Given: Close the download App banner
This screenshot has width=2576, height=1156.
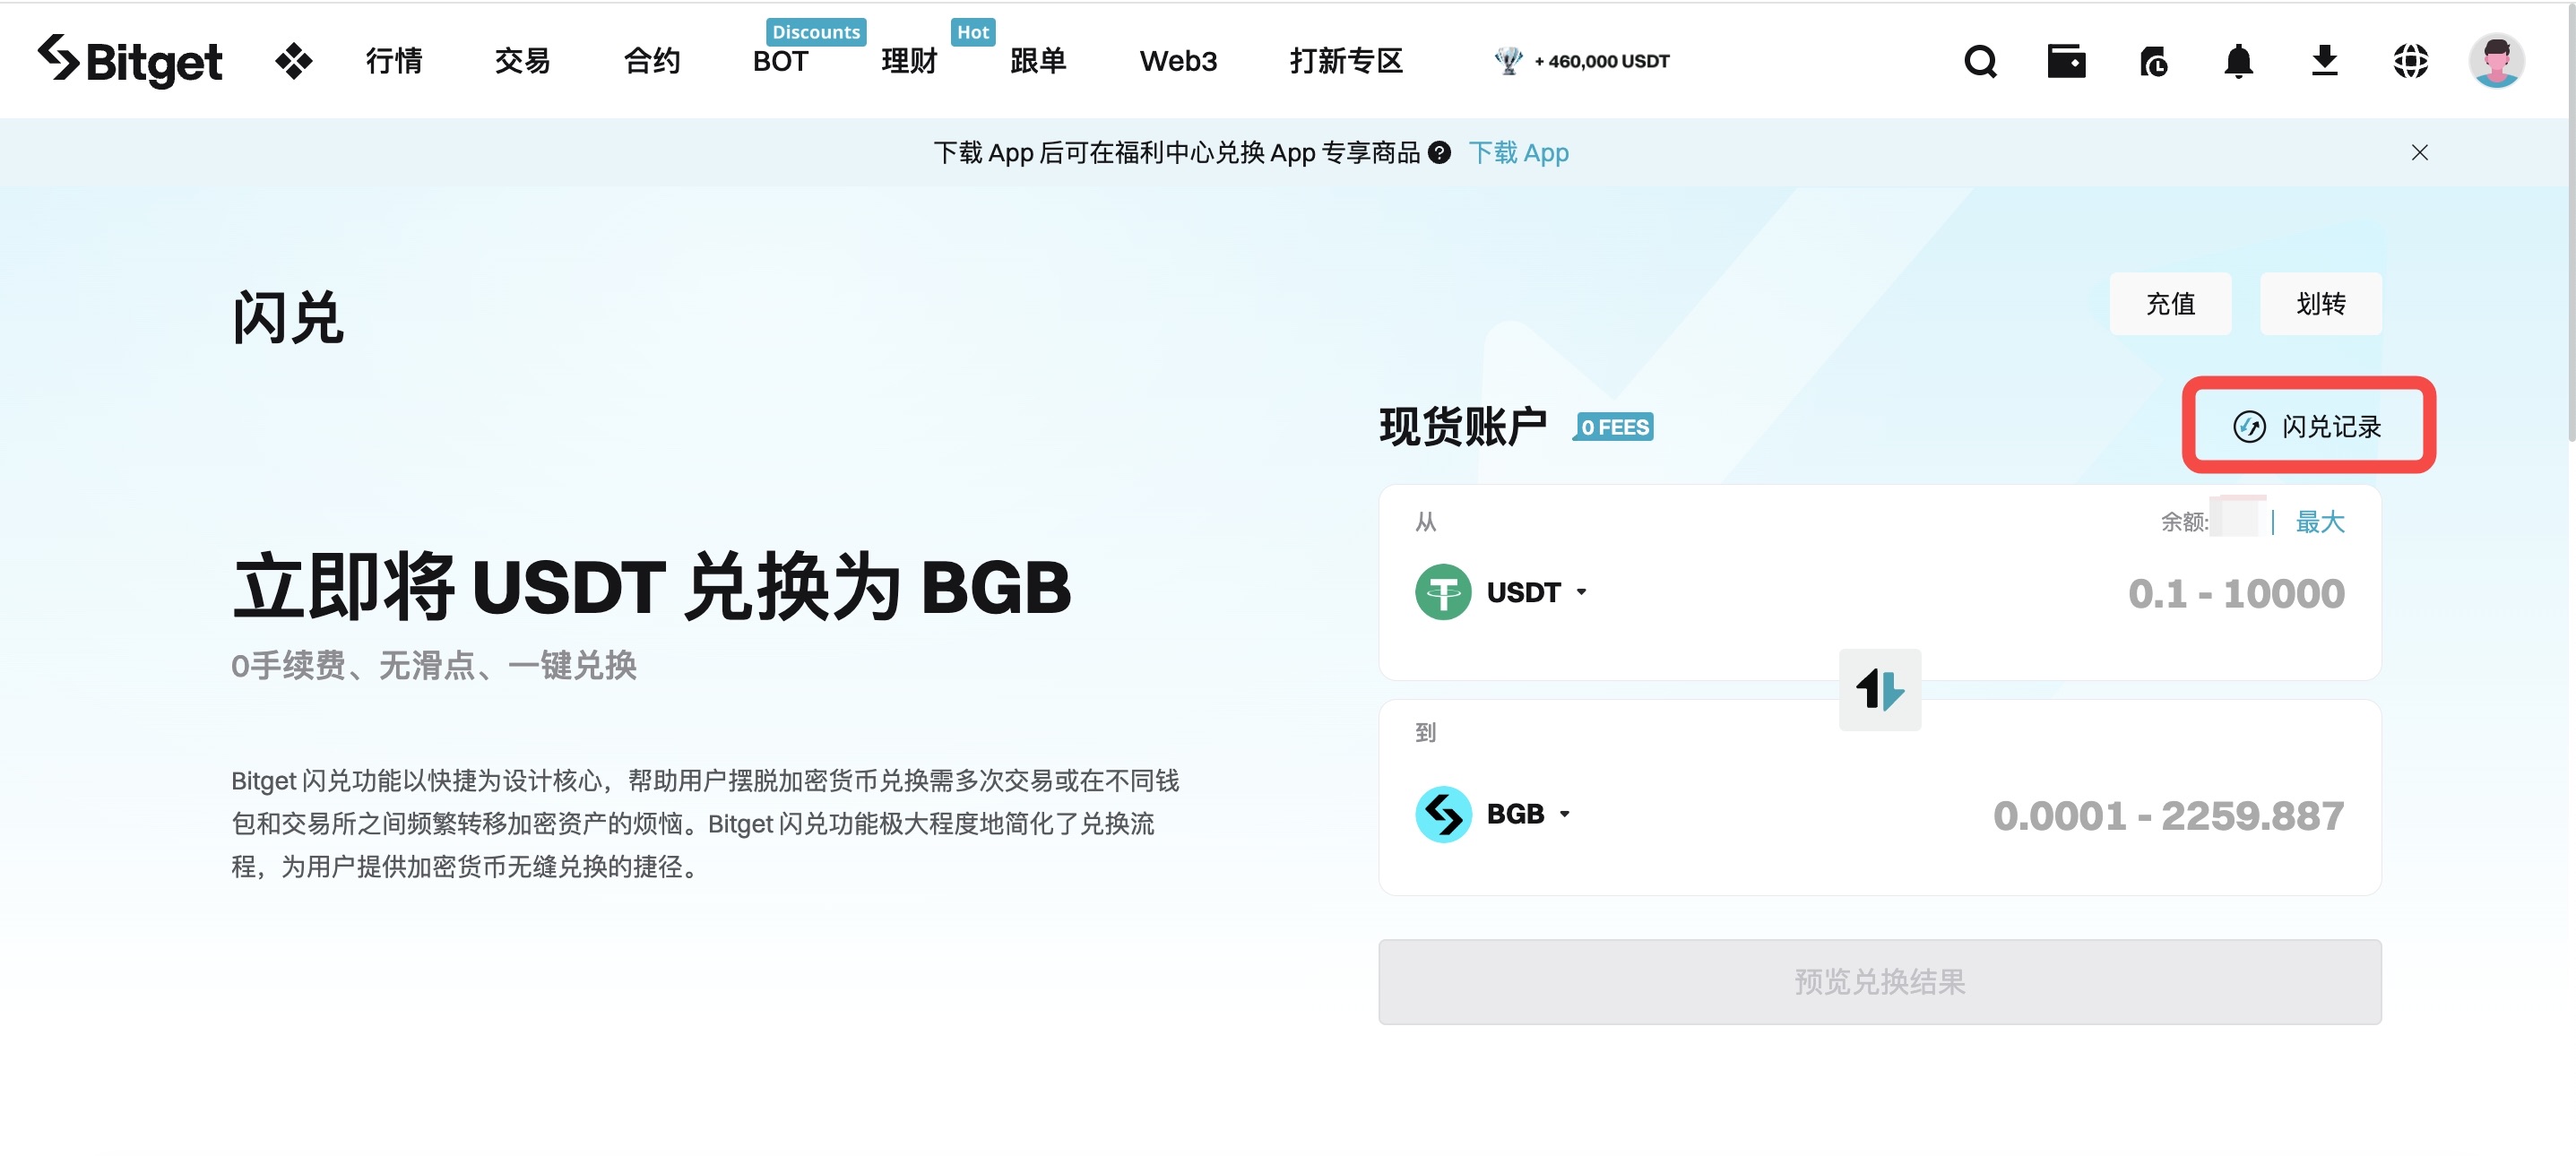Looking at the screenshot, I should (2419, 153).
